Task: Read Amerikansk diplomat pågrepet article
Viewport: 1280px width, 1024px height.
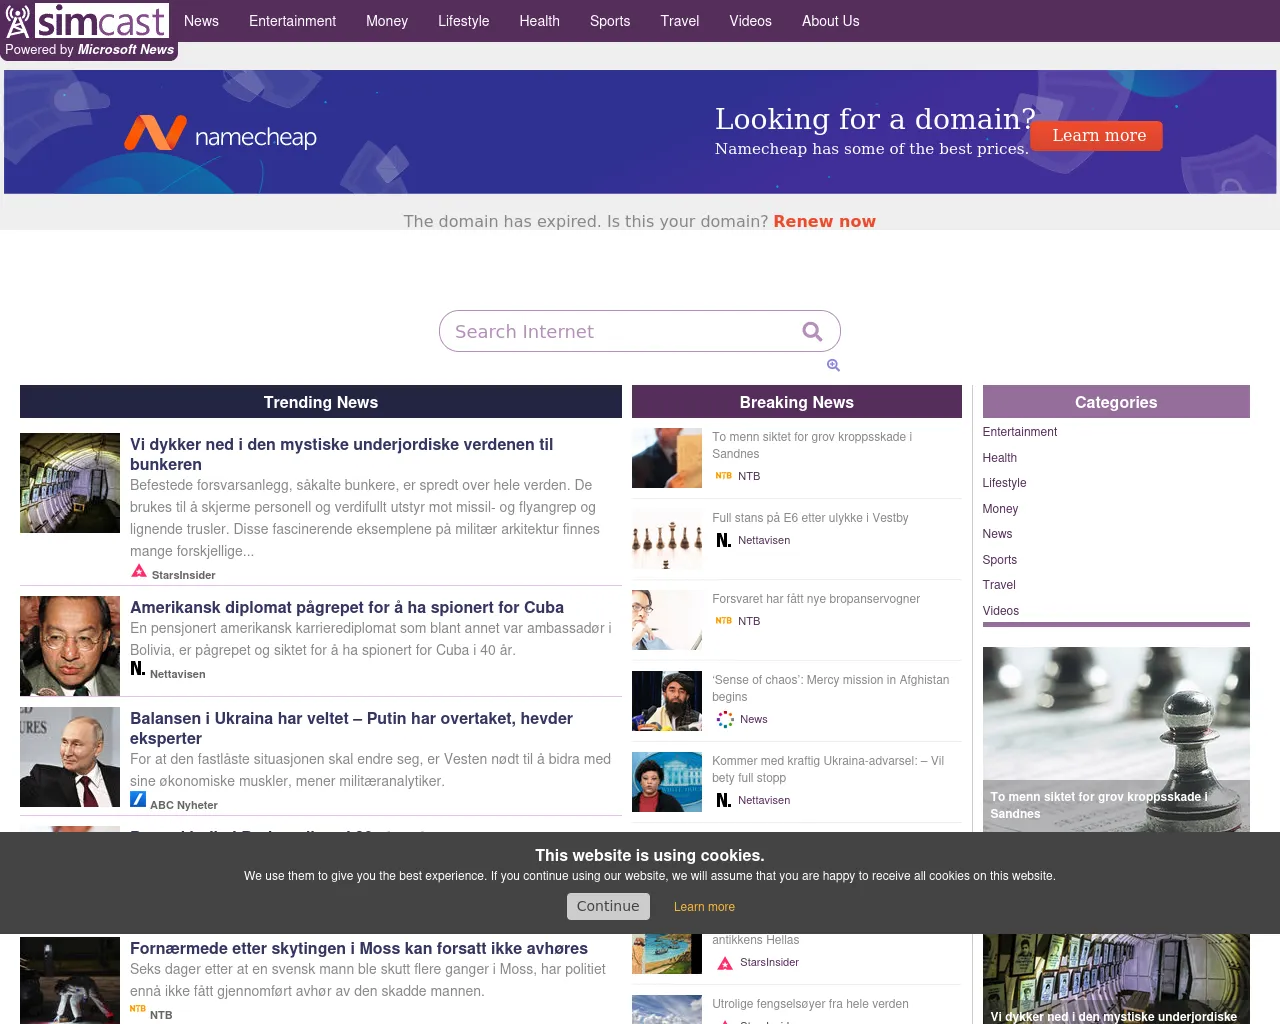Action: [x=347, y=607]
